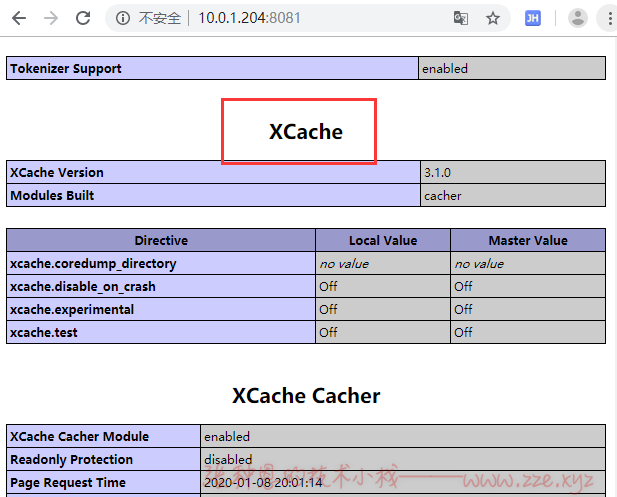Select the version value 3.1.0
The image size is (617, 497).
[x=437, y=173]
